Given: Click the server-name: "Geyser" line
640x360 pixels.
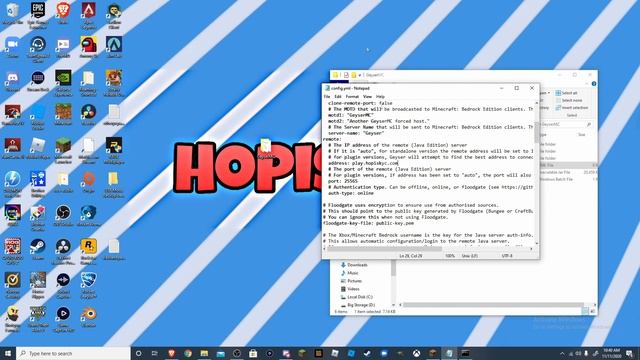Looking at the screenshot, I should click(x=356, y=133).
